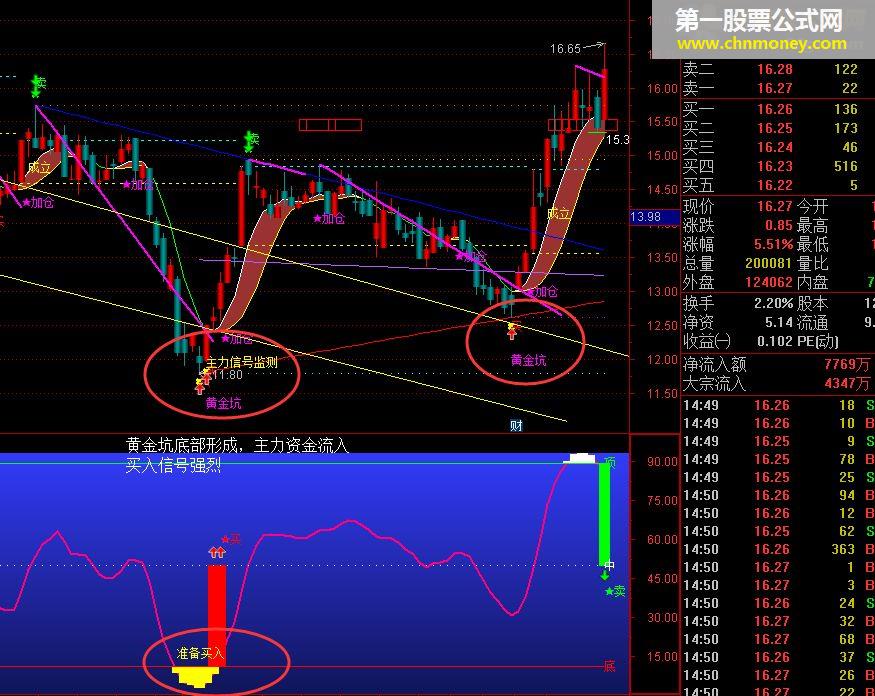Viewport: 875px width, 696px height.
Task: Click the 顶 label at the indicator's top line
Action: pos(610,463)
